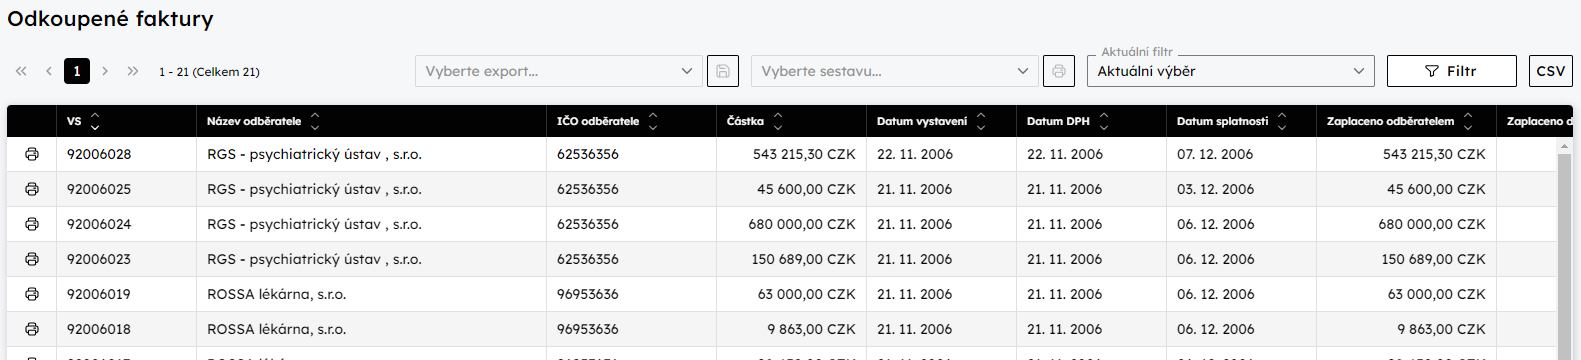Click ROSSA lékárna, s.r.o. in row 92006018
This screenshot has width=1581, height=360.
[276, 329]
